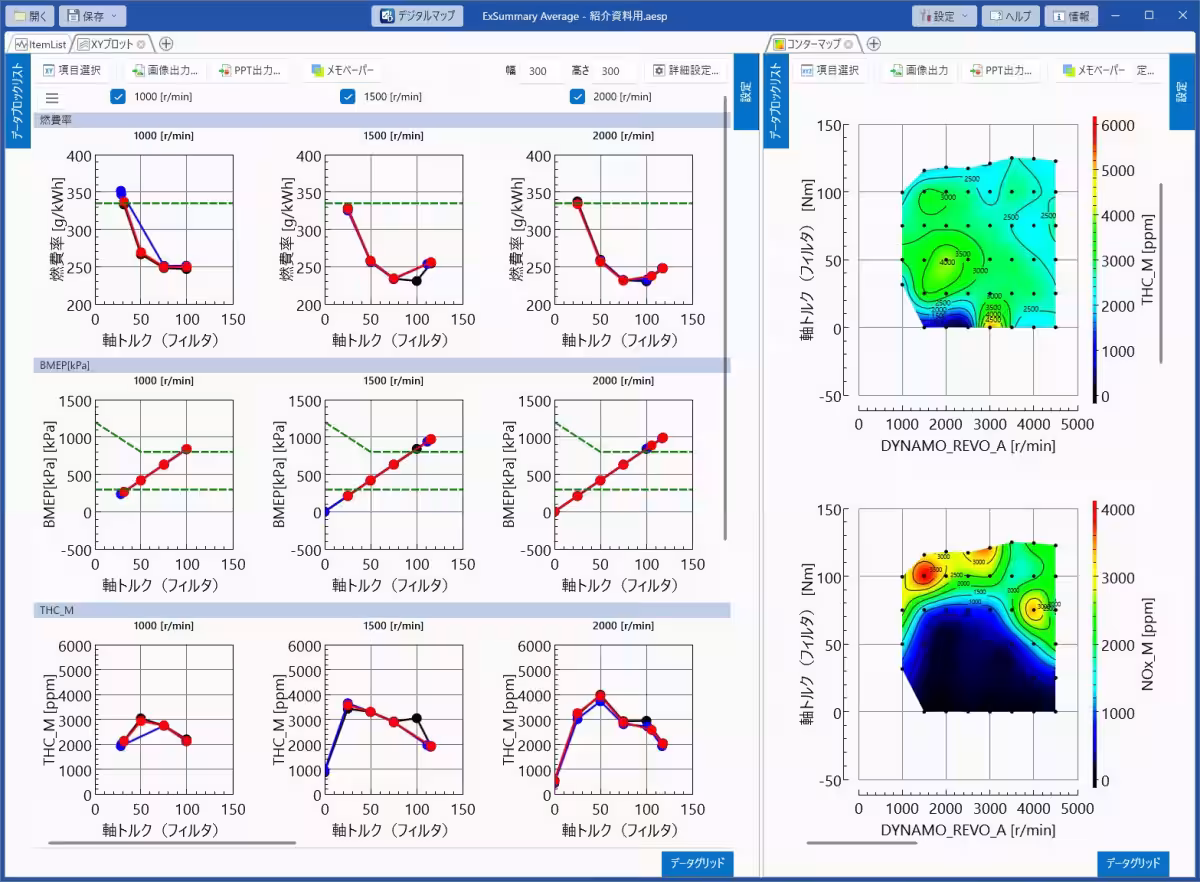Click the 幅 width input field
Screen dimensions: 1200x882
pos(538,71)
